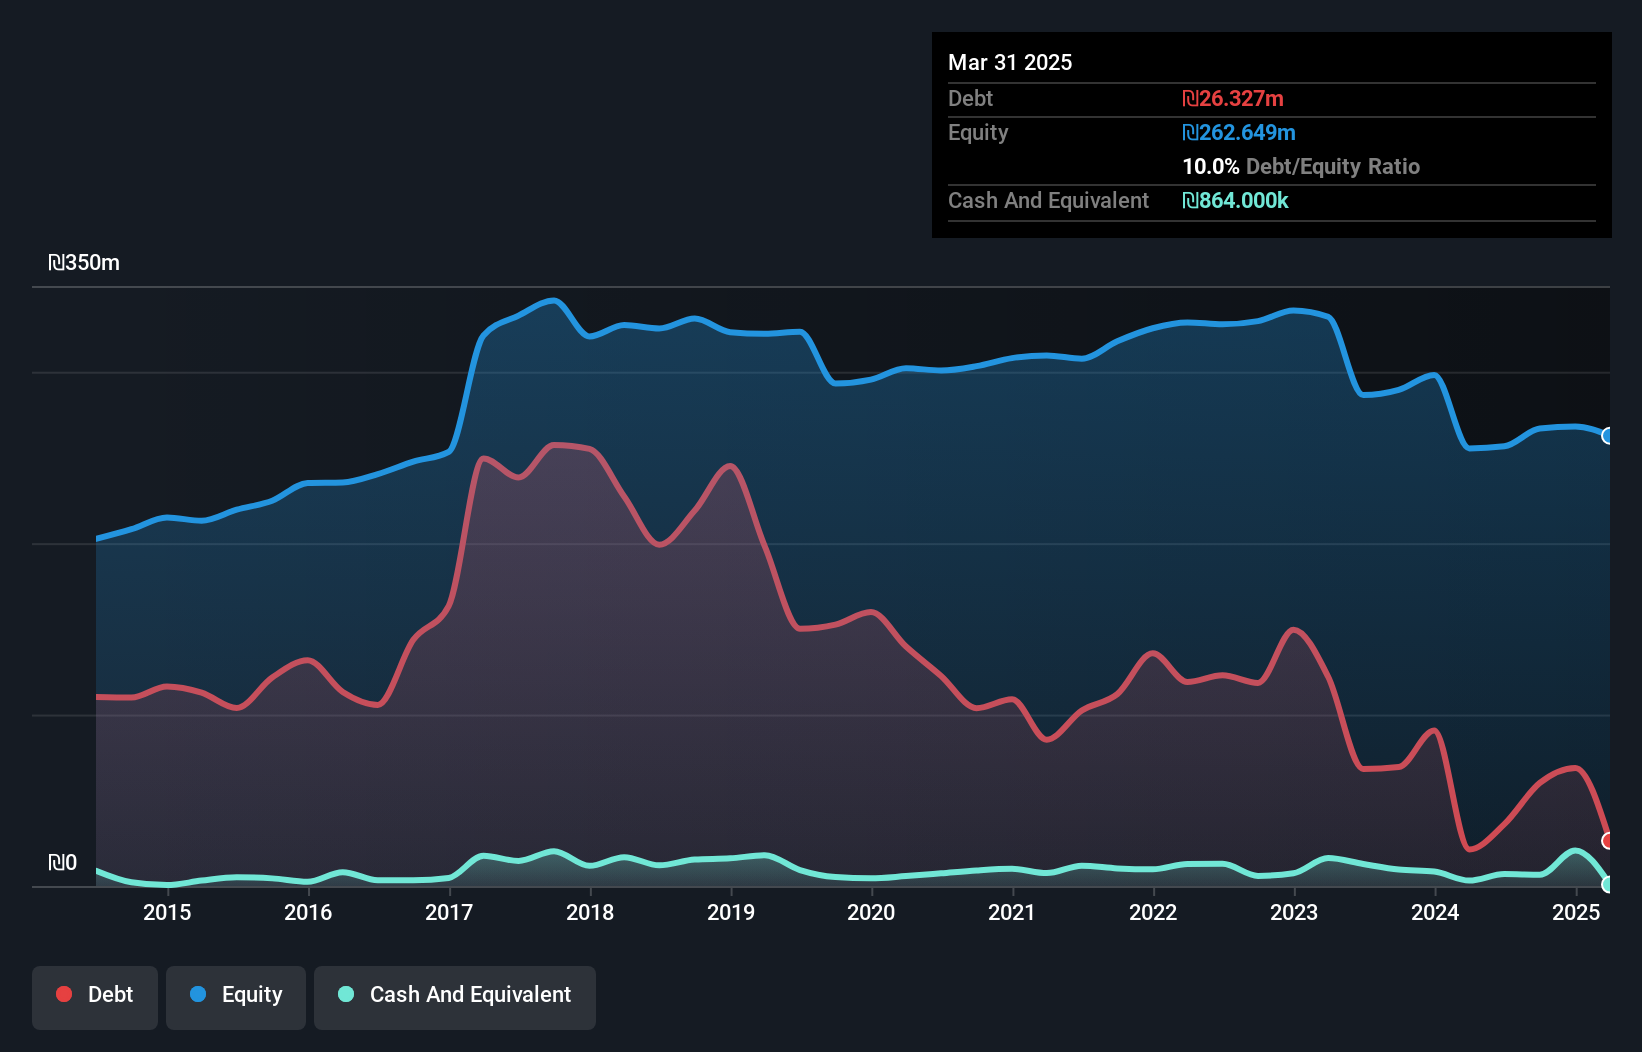The image size is (1642, 1052).
Task: Expand the Cash And Equivalent tooltip row
Action: 1047,200
